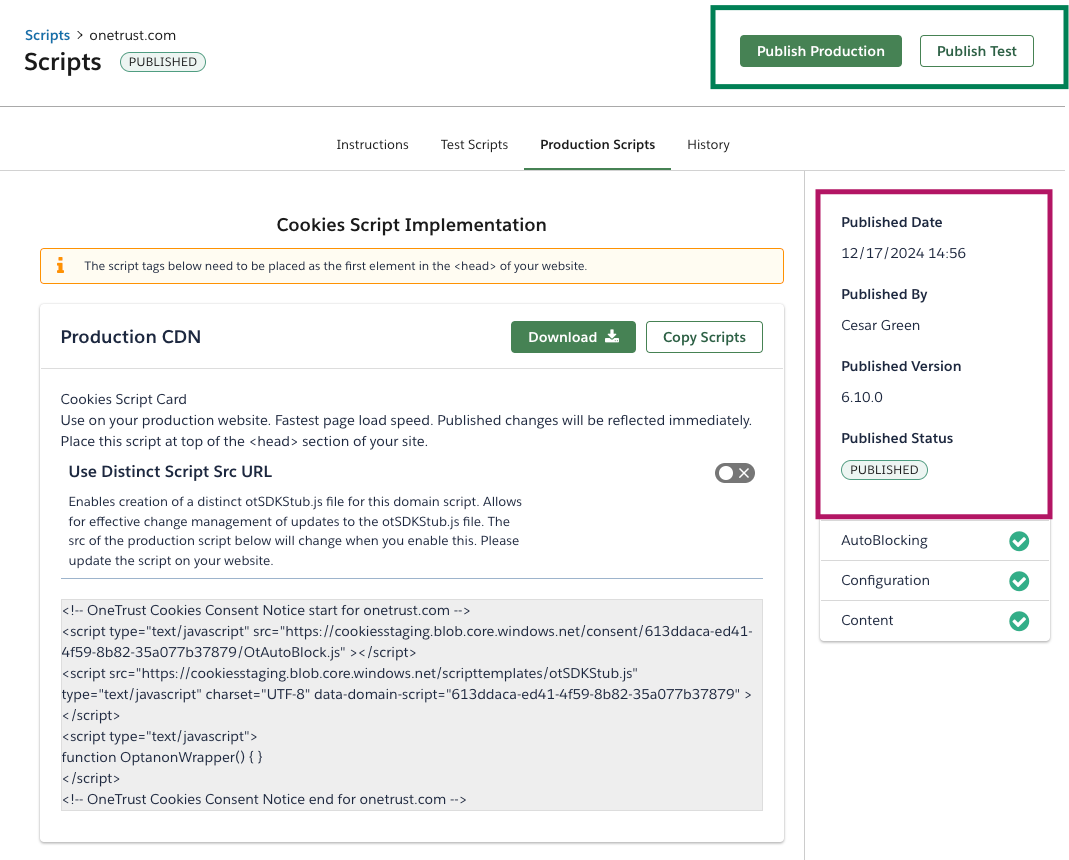Click the AutoBlocking green checkmark icon
1069x860 pixels.
tap(1018, 541)
